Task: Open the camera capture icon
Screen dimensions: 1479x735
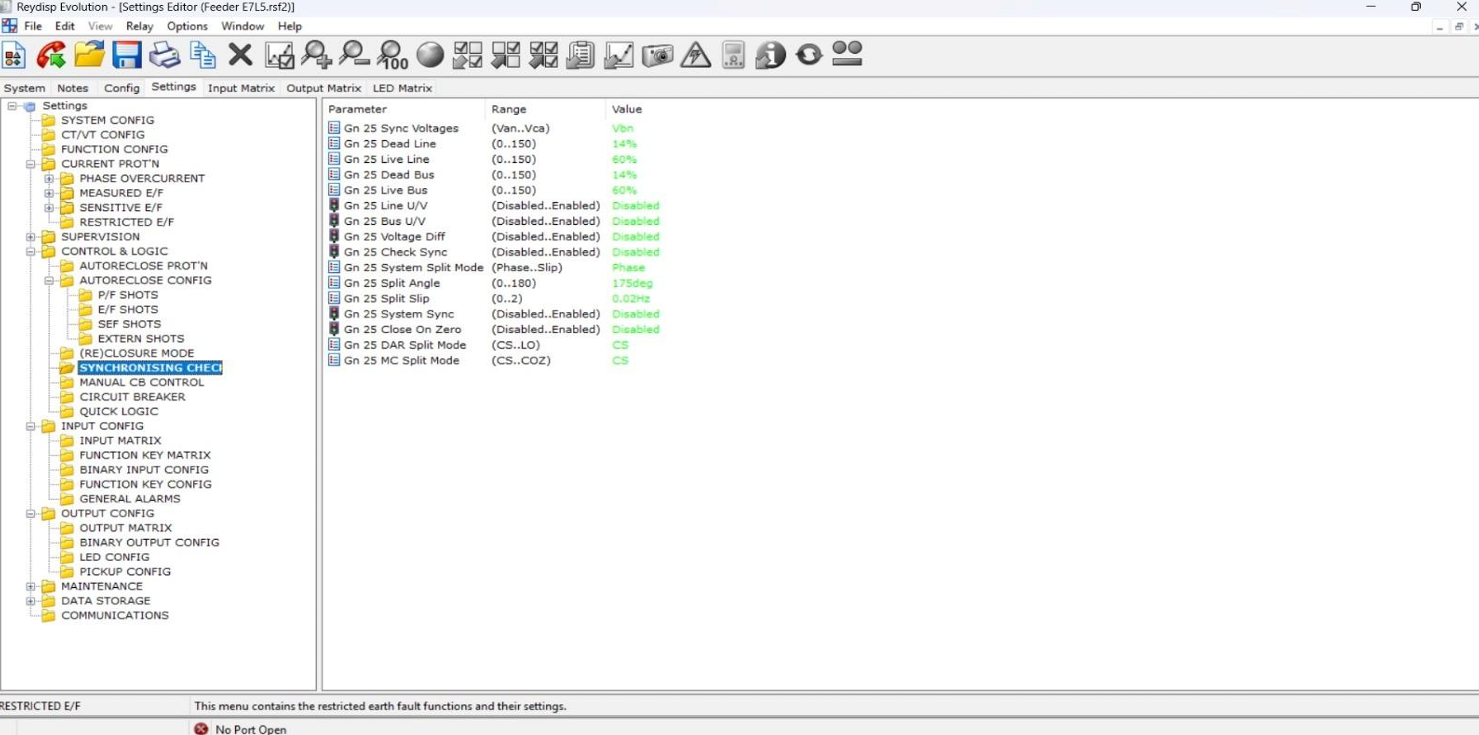Action: (658, 54)
